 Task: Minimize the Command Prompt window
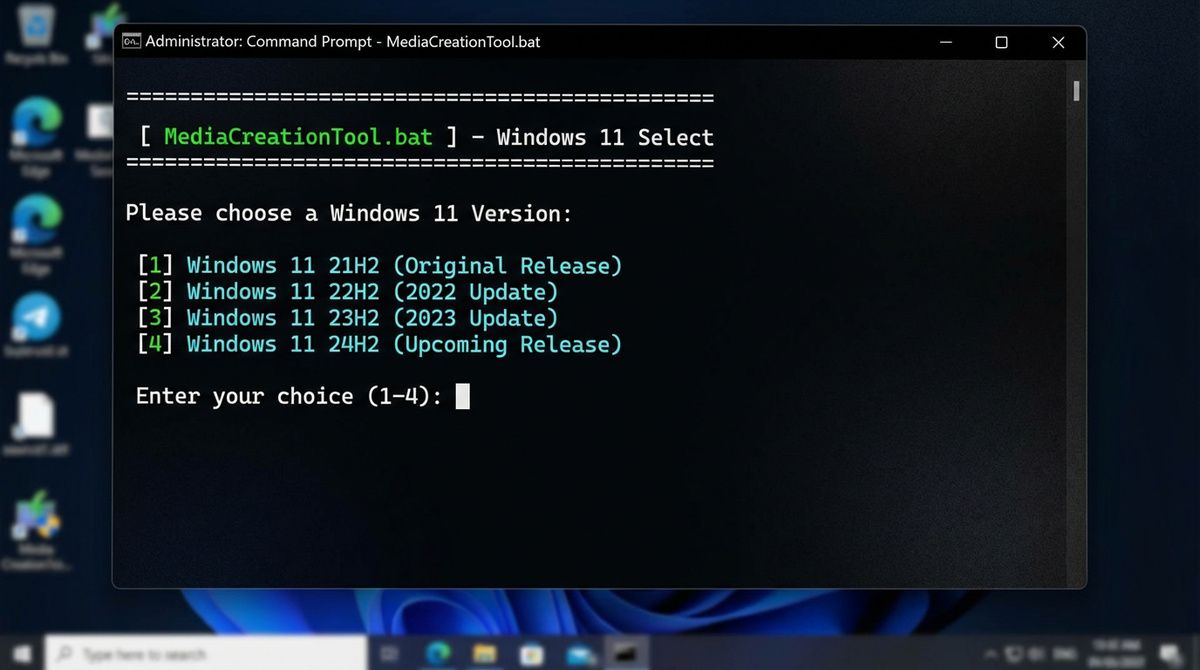946,42
